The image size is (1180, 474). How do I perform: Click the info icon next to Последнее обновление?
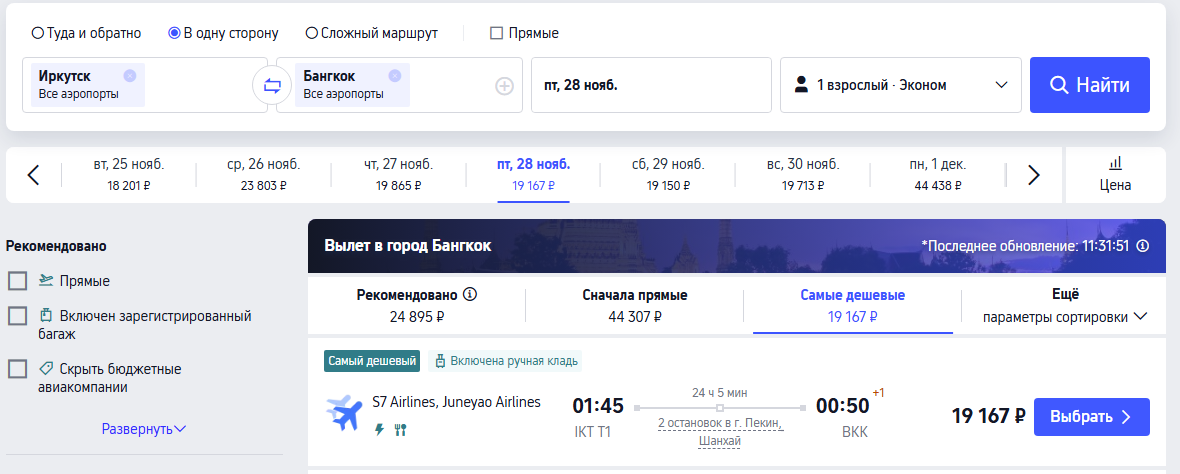click(x=1142, y=246)
